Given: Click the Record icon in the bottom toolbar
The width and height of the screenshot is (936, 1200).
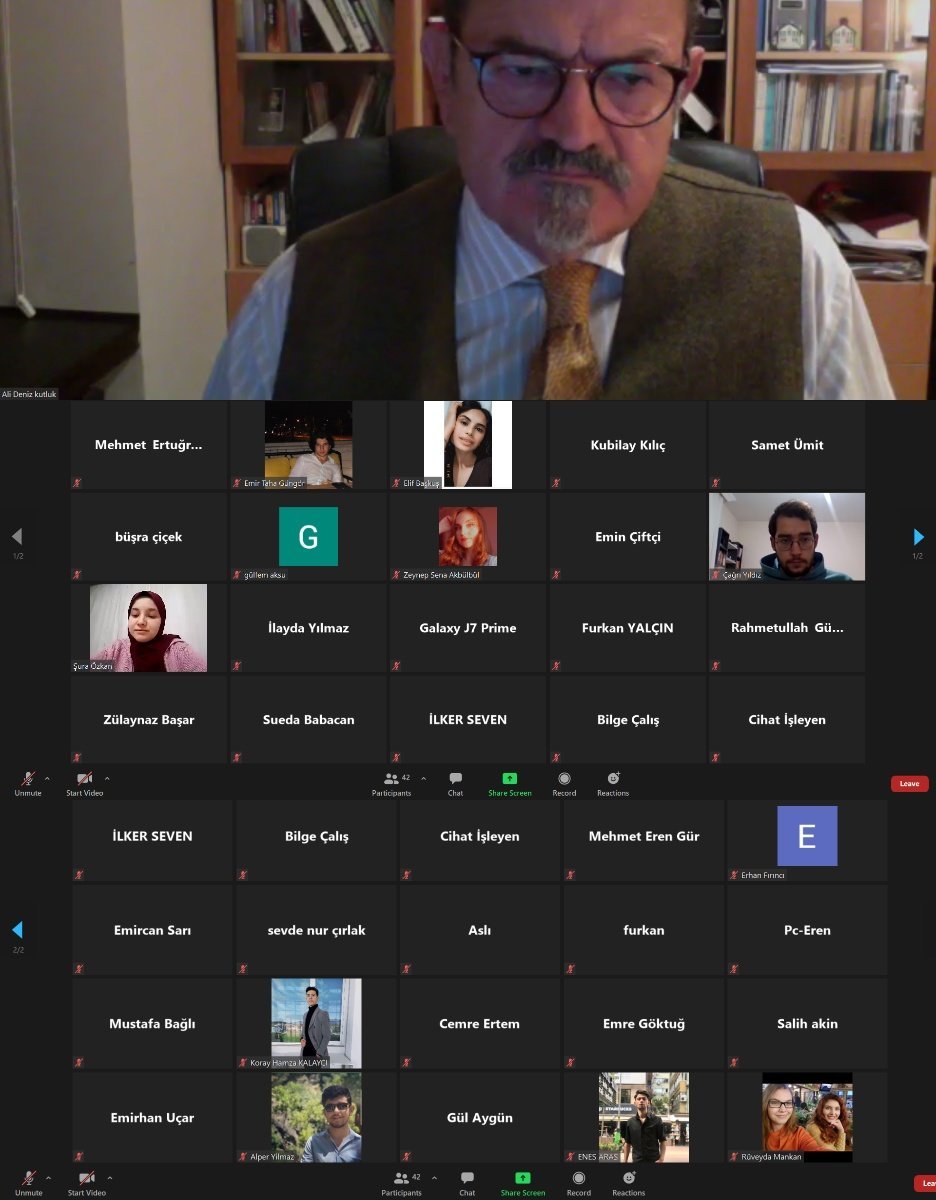Looking at the screenshot, I should point(579,1182).
